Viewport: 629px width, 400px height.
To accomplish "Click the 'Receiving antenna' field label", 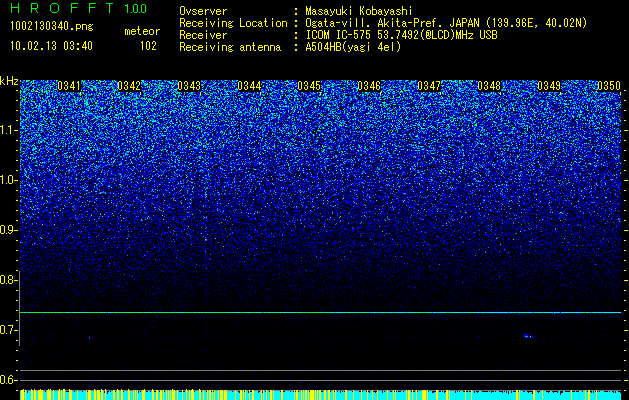I will click(x=230, y=47).
